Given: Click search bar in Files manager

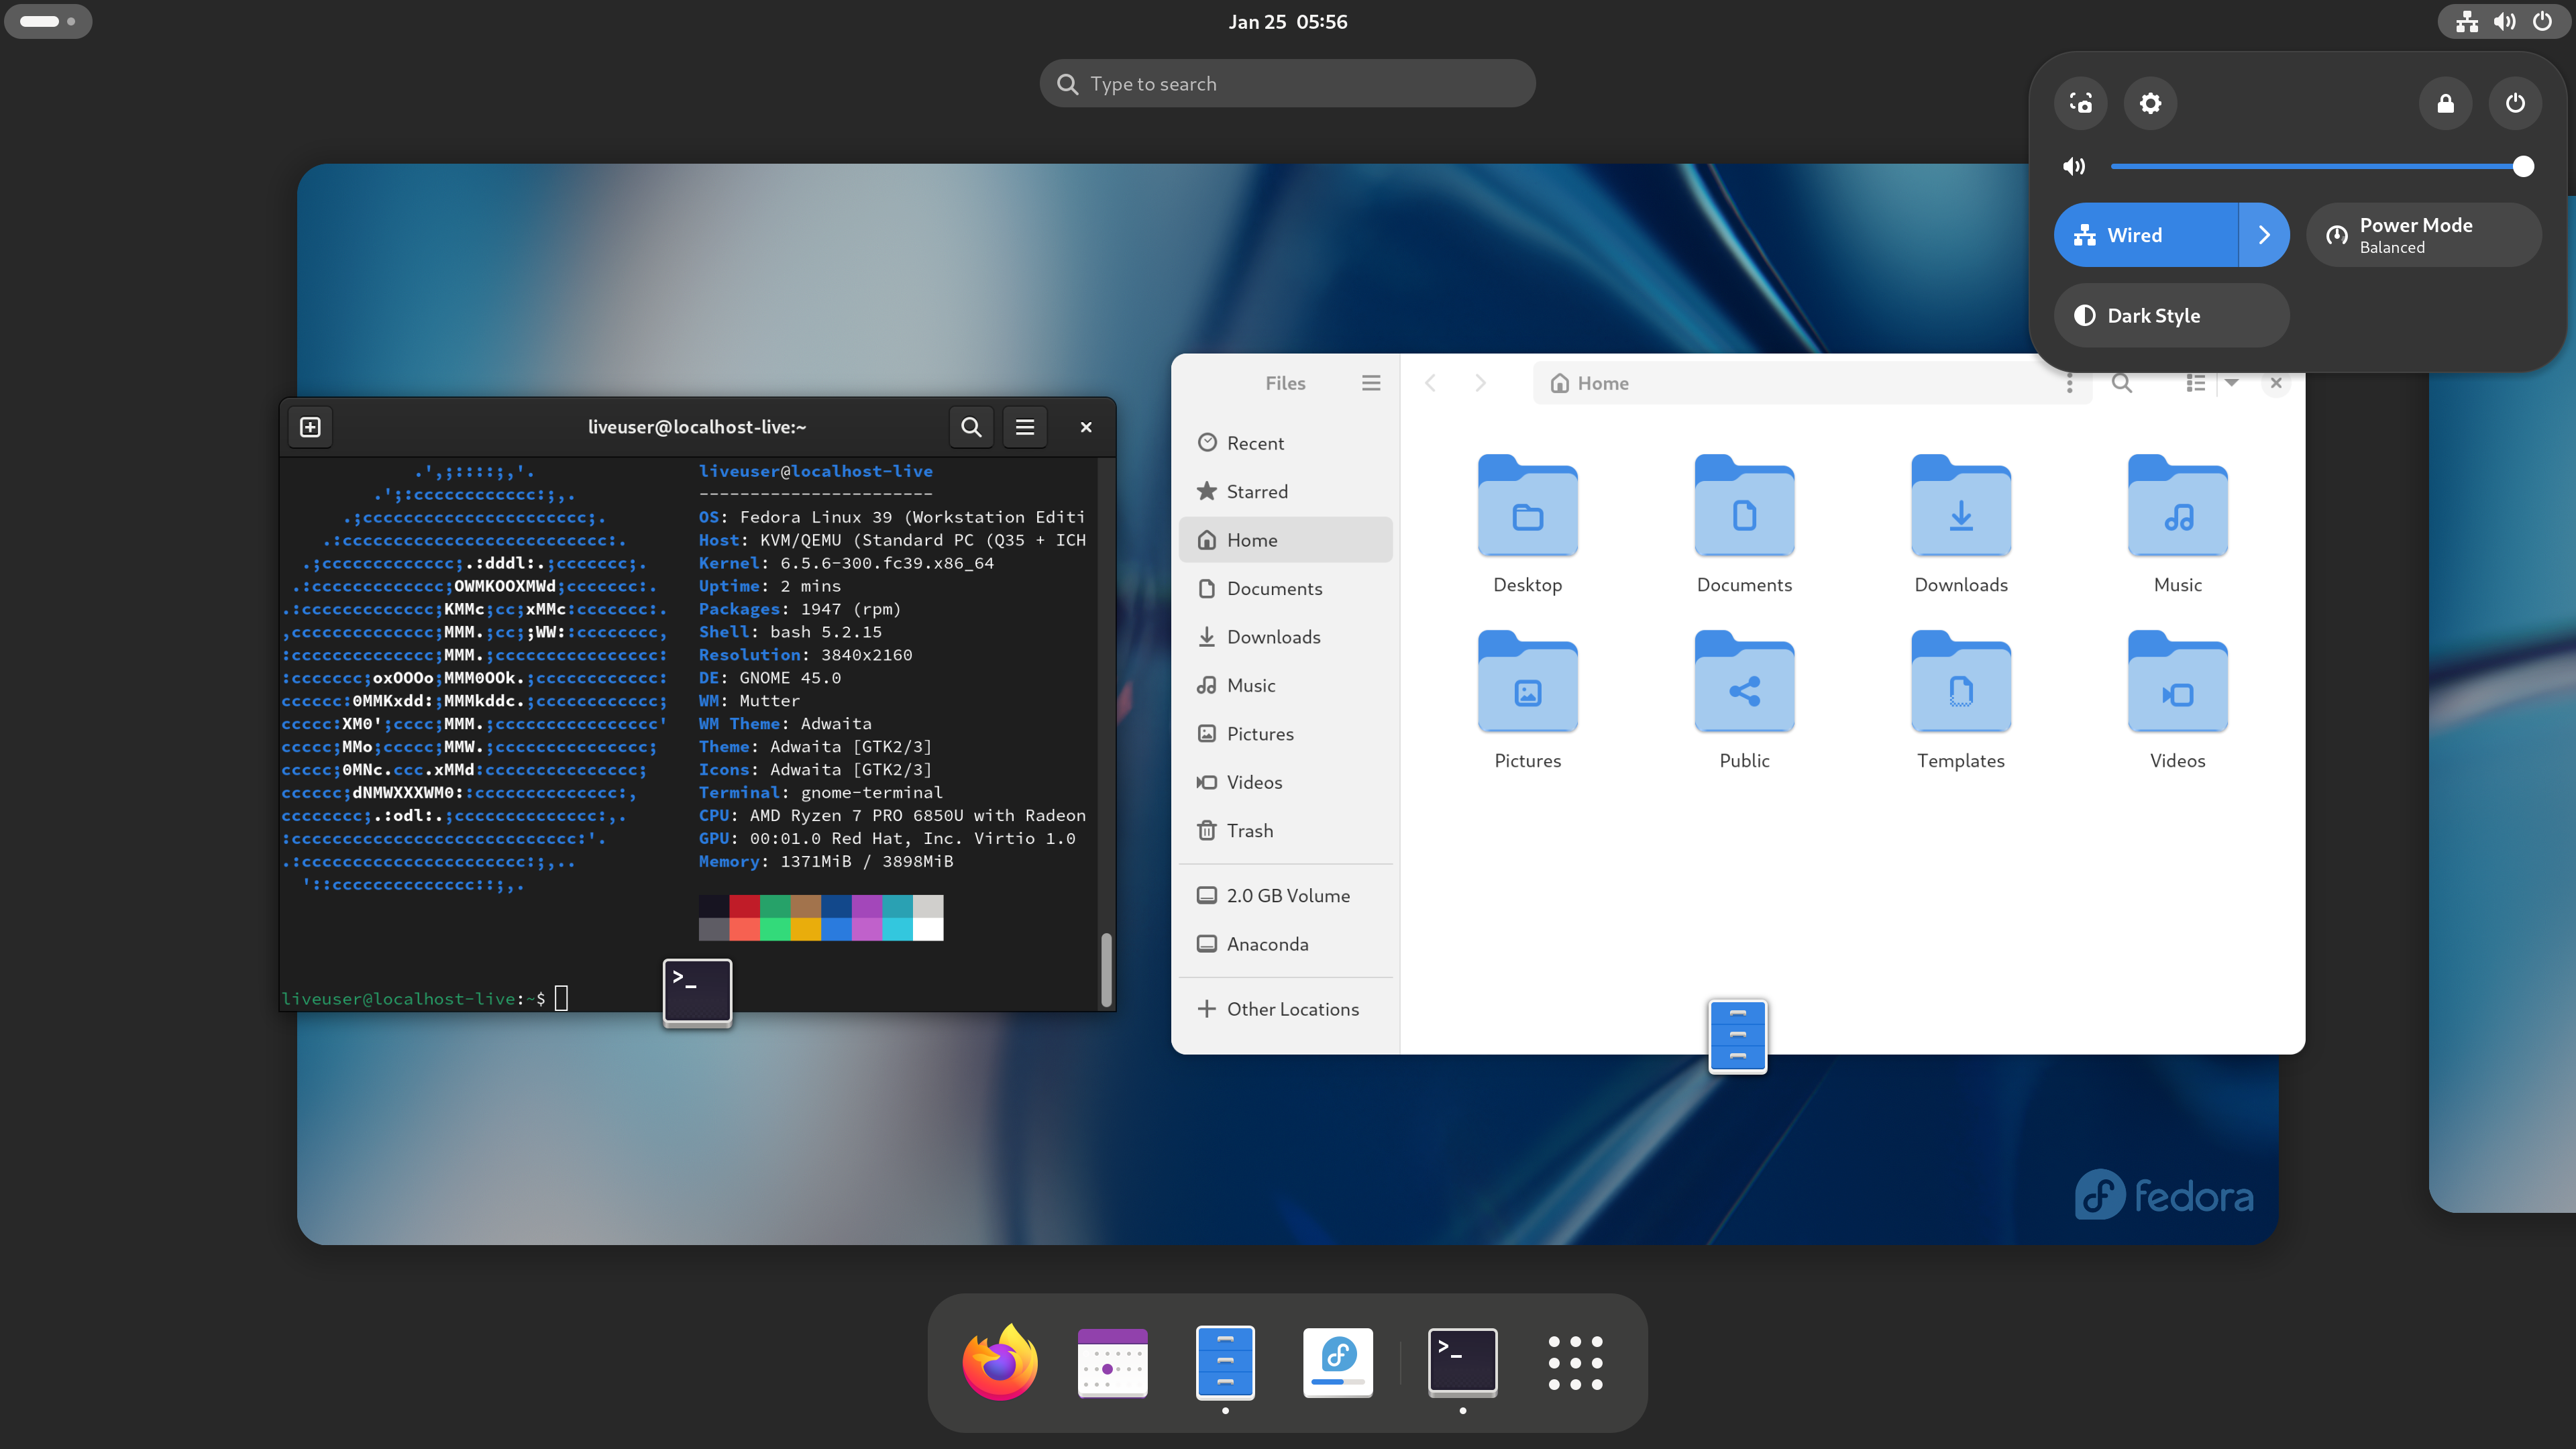Looking at the screenshot, I should point(2121,382).
